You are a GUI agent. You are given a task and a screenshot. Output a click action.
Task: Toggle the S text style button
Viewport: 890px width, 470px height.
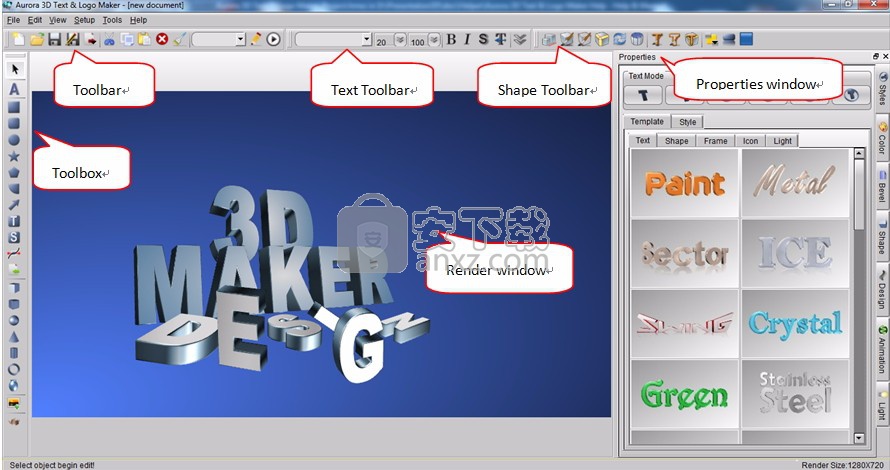483,39
